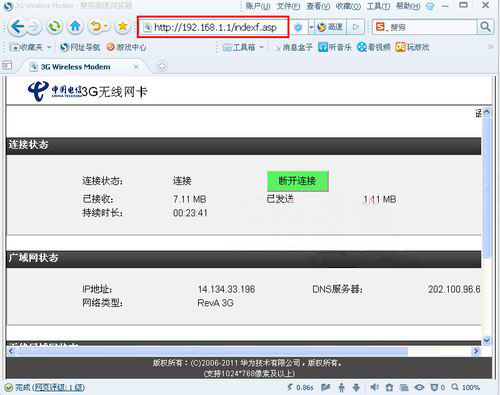The image size is (500, 395).
Task: Click the pencil-on-page icon in status bar
Action: coord(325,387)
